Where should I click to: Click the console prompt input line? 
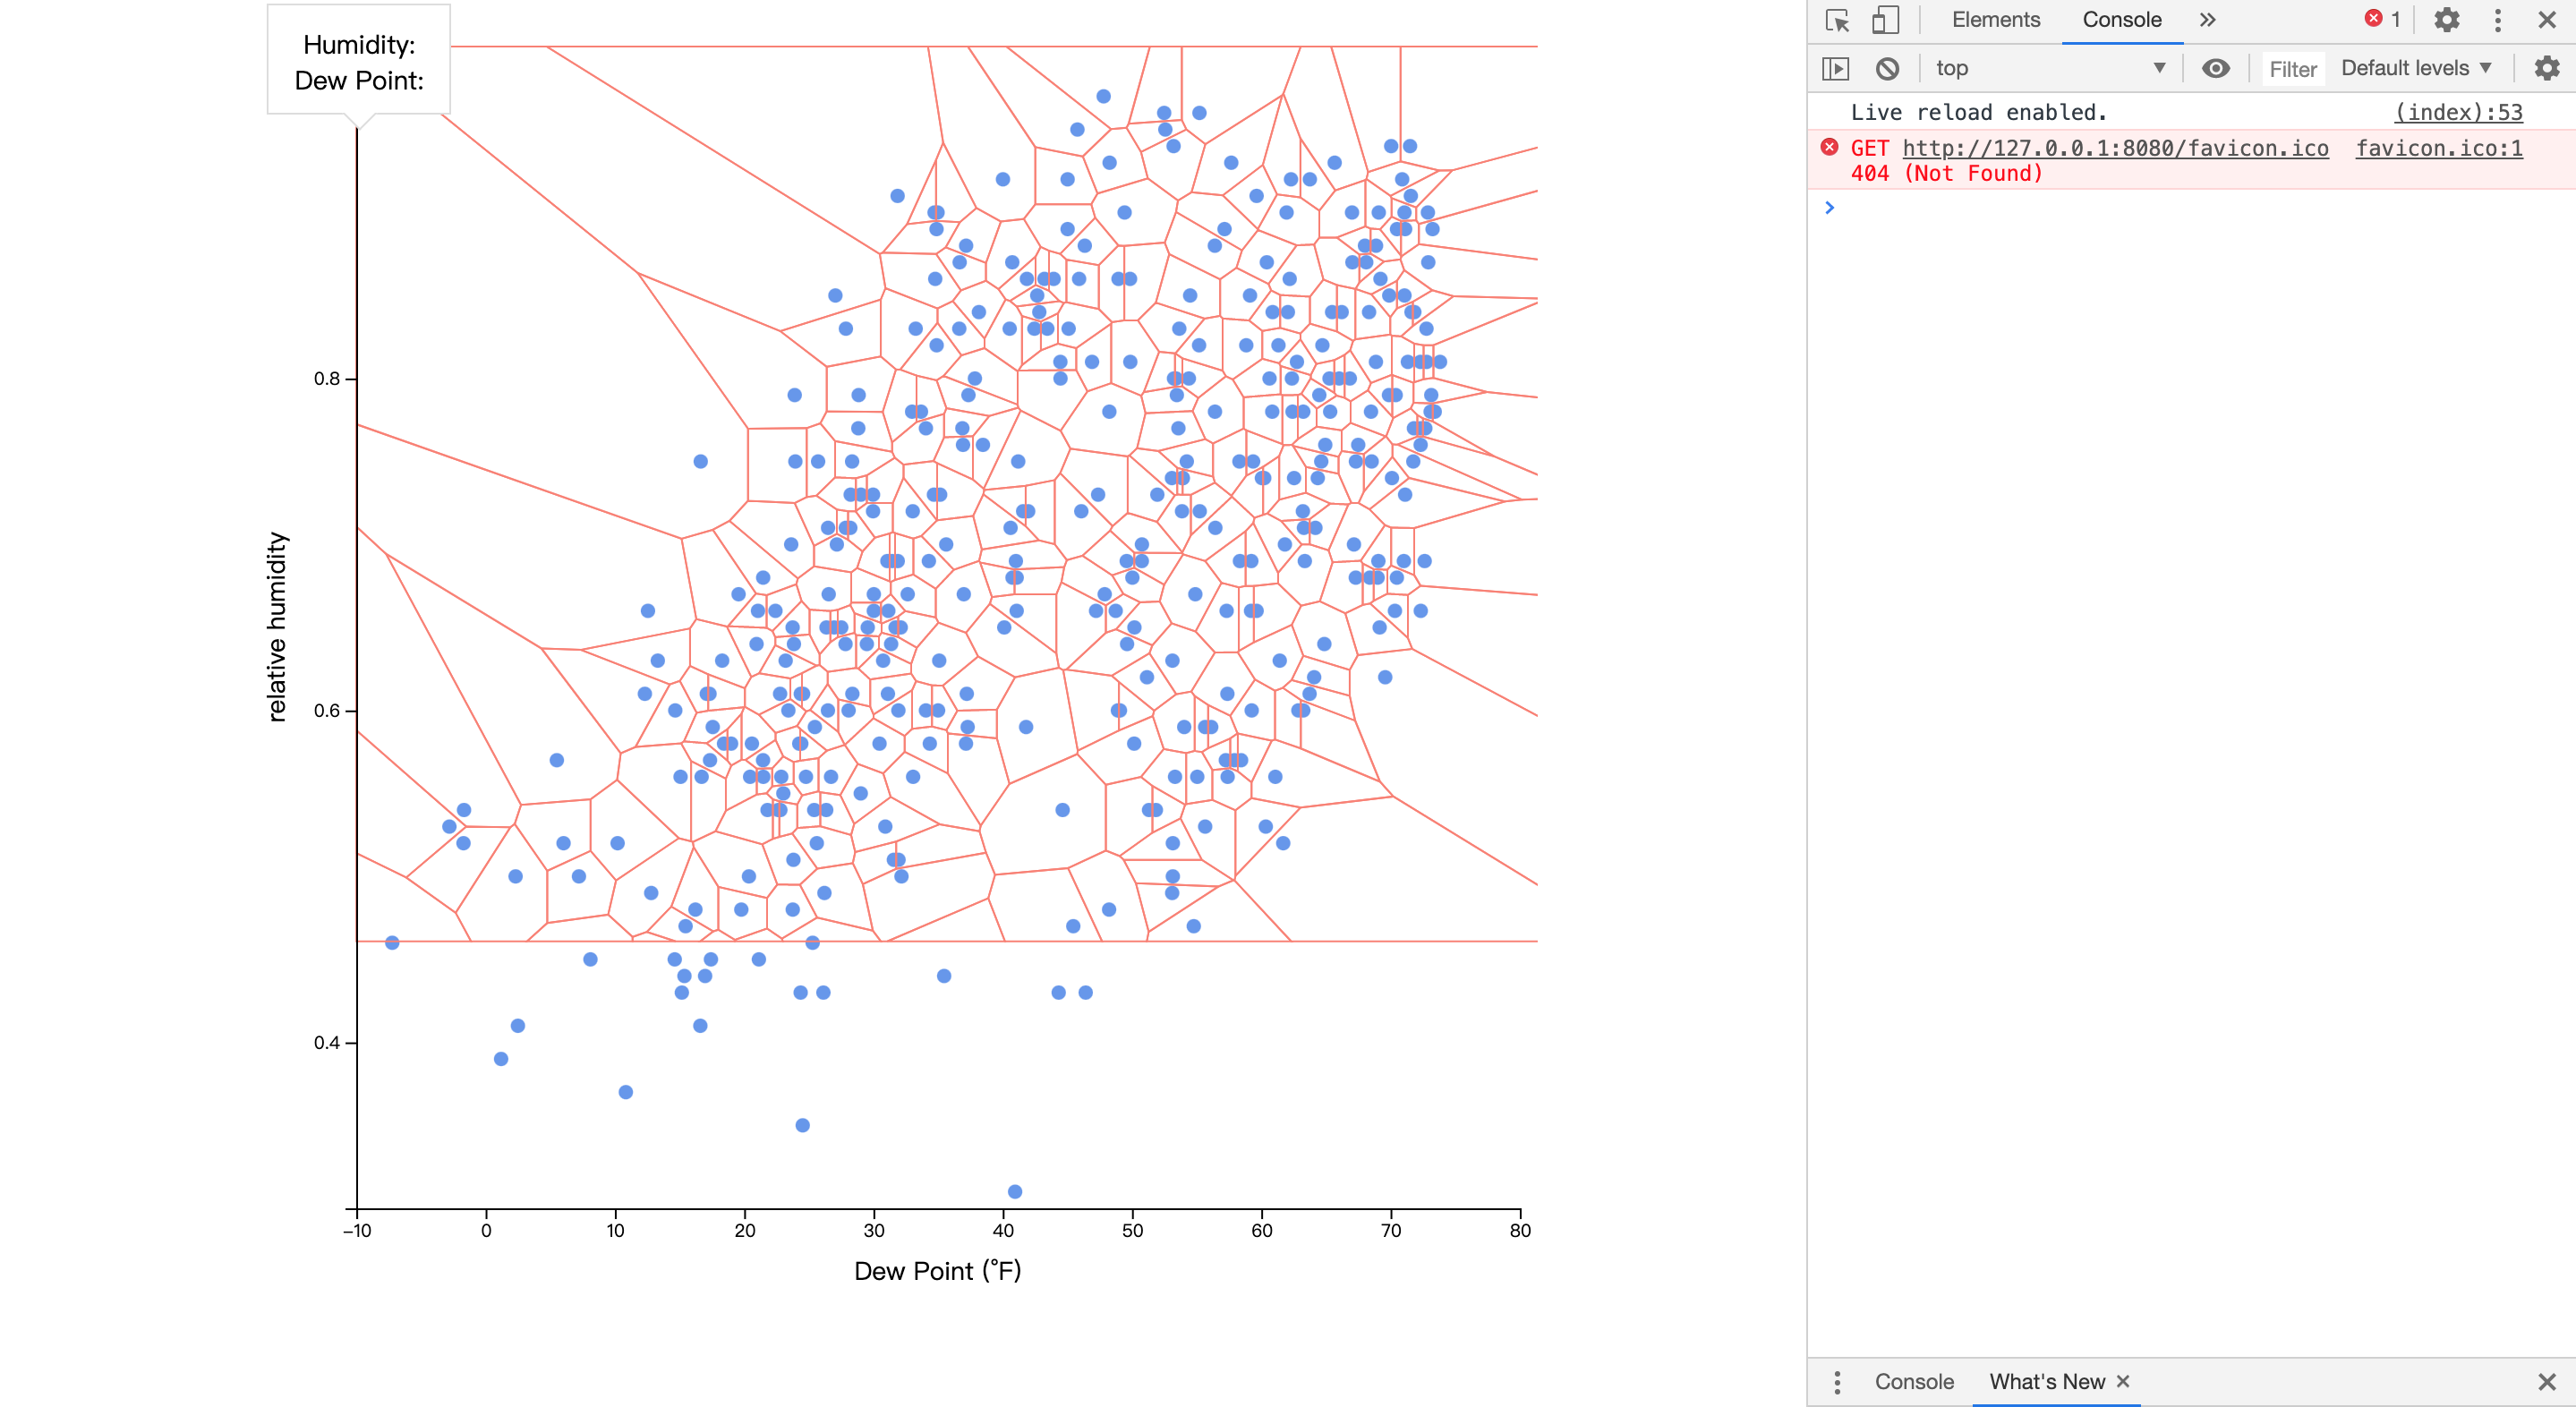(x=2200, y=208)
